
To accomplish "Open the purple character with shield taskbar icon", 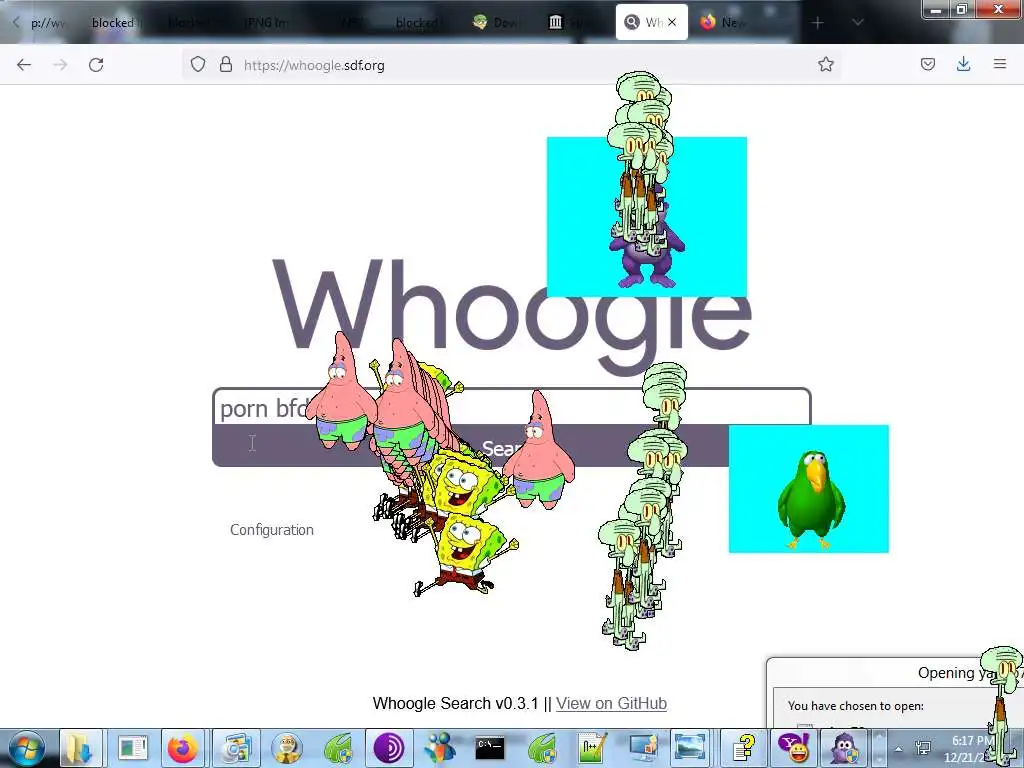I will (844, 748).
